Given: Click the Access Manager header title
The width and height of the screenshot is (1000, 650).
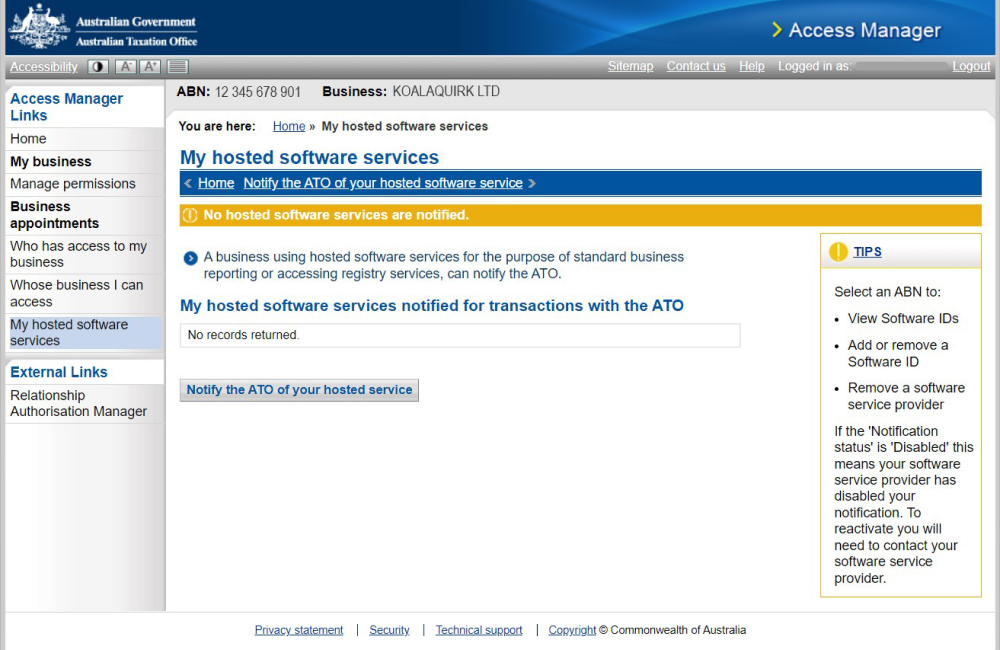Looking at the screenshot, I should coord(864,30).
